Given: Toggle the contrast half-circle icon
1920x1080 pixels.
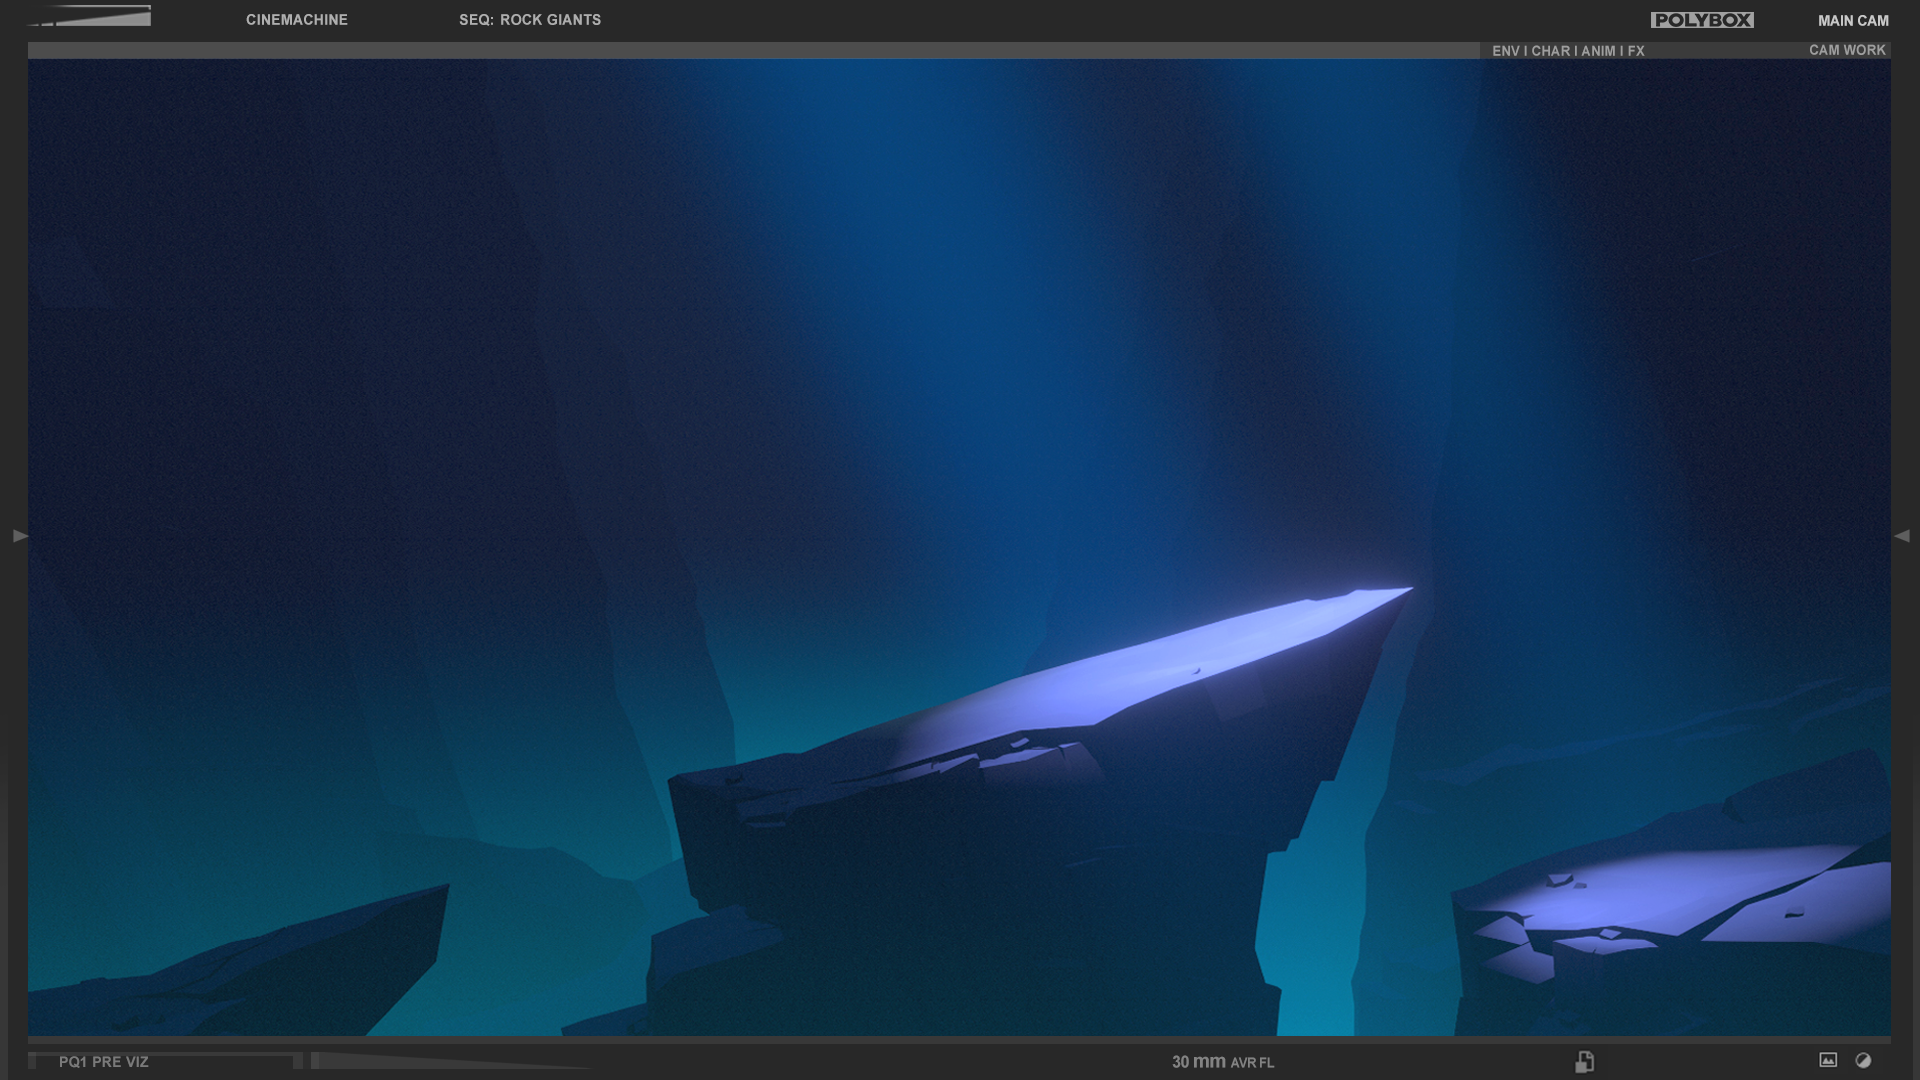Looking at the screenshot, I should click(1863, 1060).
